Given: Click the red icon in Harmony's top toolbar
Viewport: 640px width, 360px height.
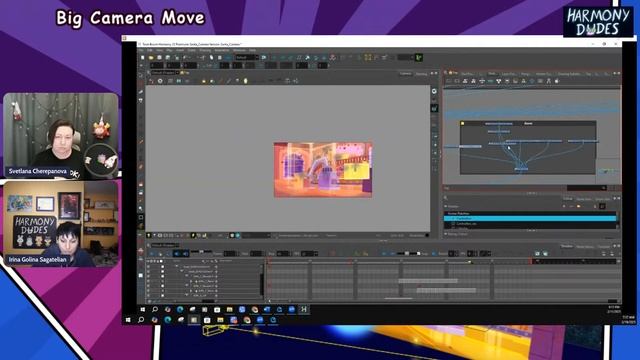Looking at the screenshot, I should (x=333, y=58).
